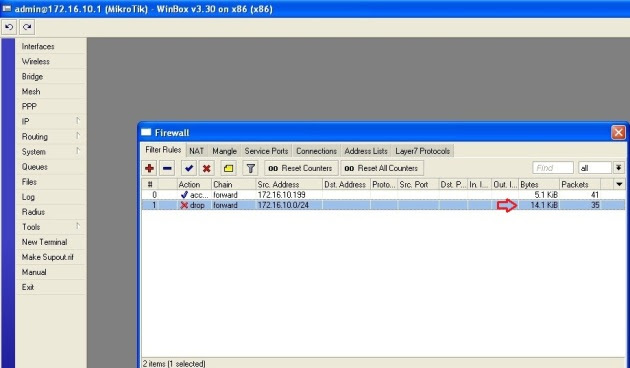This screenshot has width=630, height=368.
Task: Disable rule with red X icon
Action: pyautogui.click(x=207, y=168)
